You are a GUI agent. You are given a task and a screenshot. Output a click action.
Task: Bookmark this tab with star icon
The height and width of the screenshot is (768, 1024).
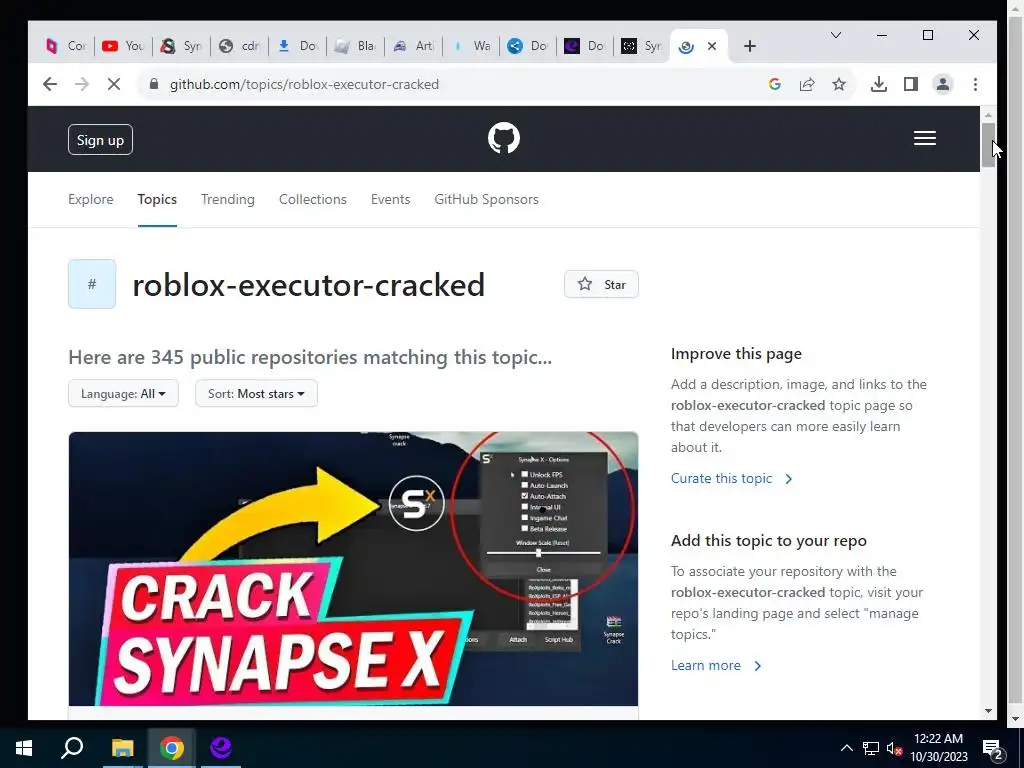[839, 84]
